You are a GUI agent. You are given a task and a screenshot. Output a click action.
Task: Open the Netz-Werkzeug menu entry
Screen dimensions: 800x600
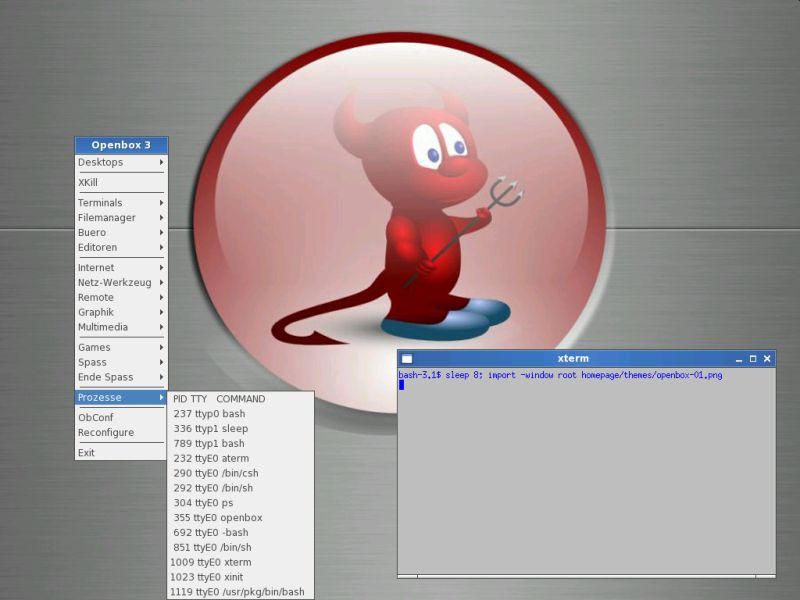coord(121,282)
